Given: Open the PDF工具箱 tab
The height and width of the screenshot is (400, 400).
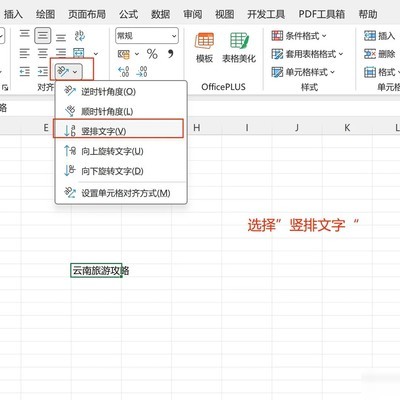Looking at the screenshot, I should click(x=322, y=14).
